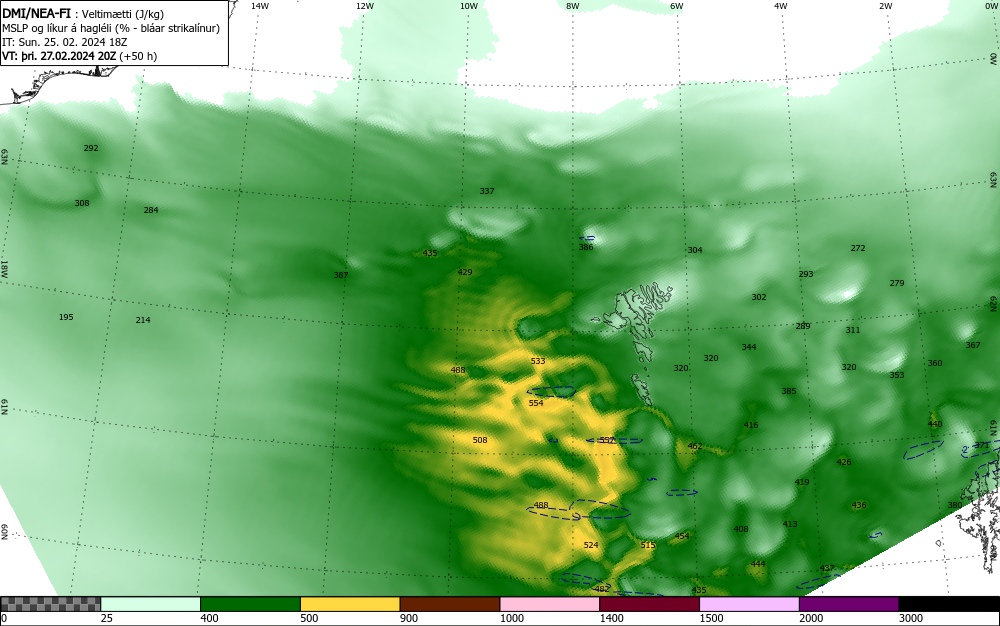Select the map value 444
Image resolution: width=1000 pixels, height=626 pixels.
[x=758, y=564]
